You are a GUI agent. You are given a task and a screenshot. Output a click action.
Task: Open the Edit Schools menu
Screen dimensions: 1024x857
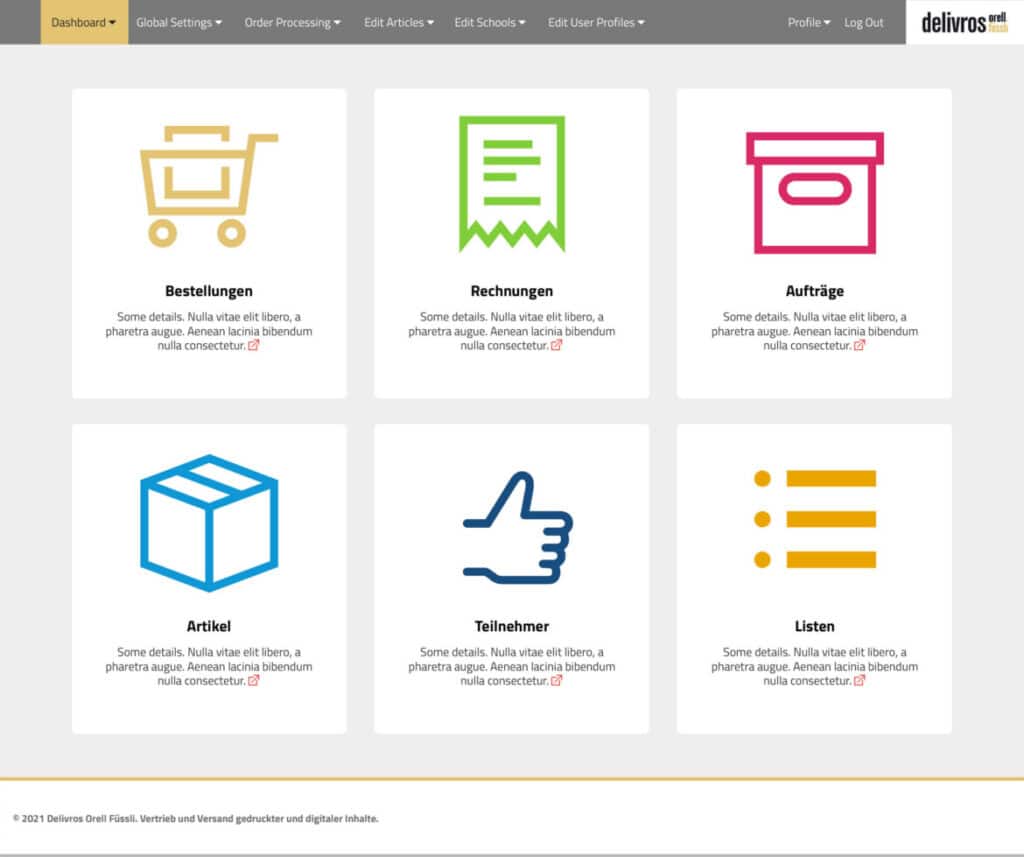(490, 22)
